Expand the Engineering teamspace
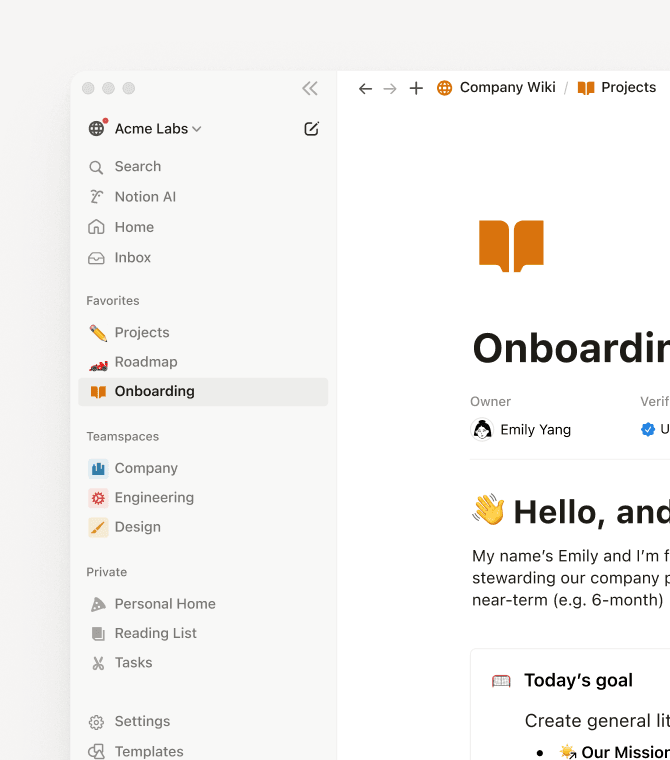Image resolution: width=670 pixels, height=760 pixels. (154, 497)
